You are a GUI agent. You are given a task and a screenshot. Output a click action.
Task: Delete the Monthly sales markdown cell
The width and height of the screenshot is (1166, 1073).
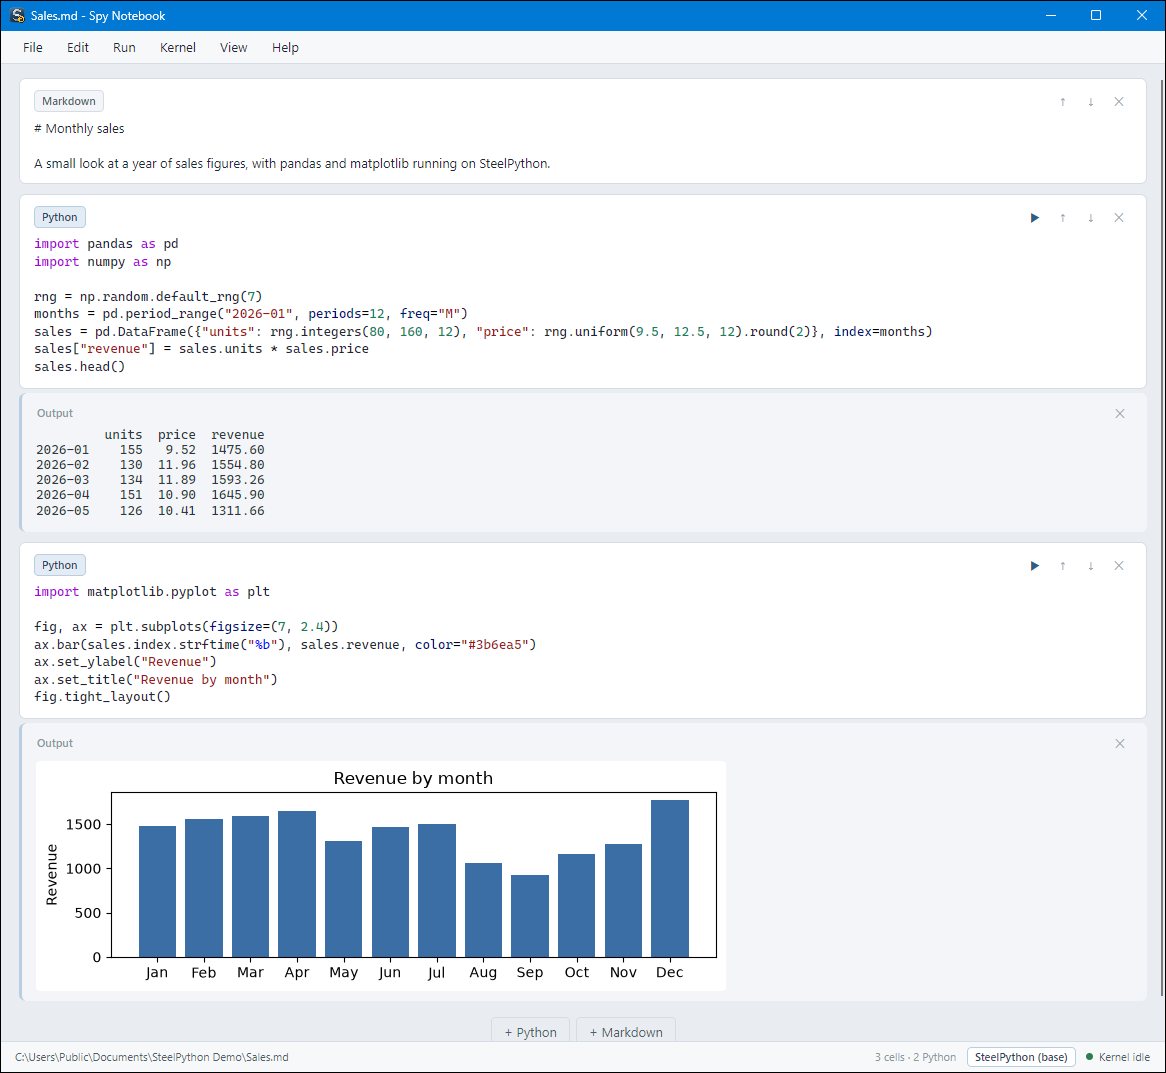1118,102
